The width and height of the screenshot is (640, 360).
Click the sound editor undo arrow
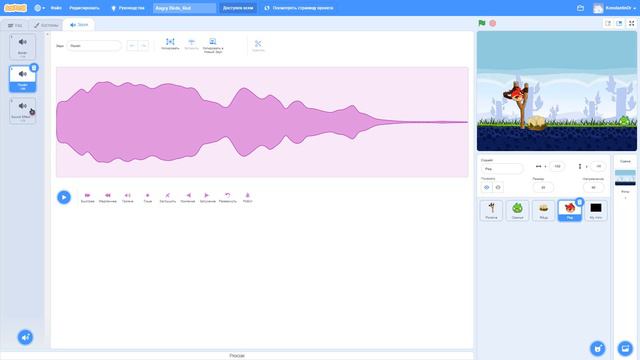(x=132, y=46)
